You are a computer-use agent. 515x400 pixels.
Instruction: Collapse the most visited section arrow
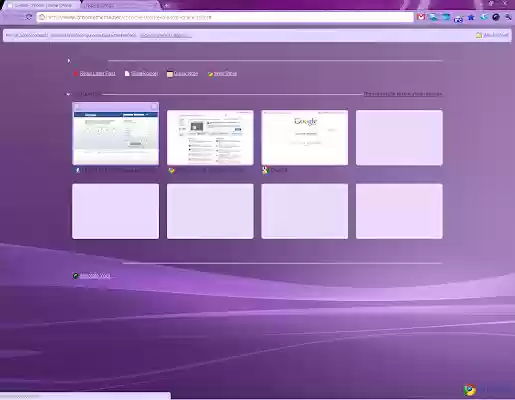tap(68, 94)
